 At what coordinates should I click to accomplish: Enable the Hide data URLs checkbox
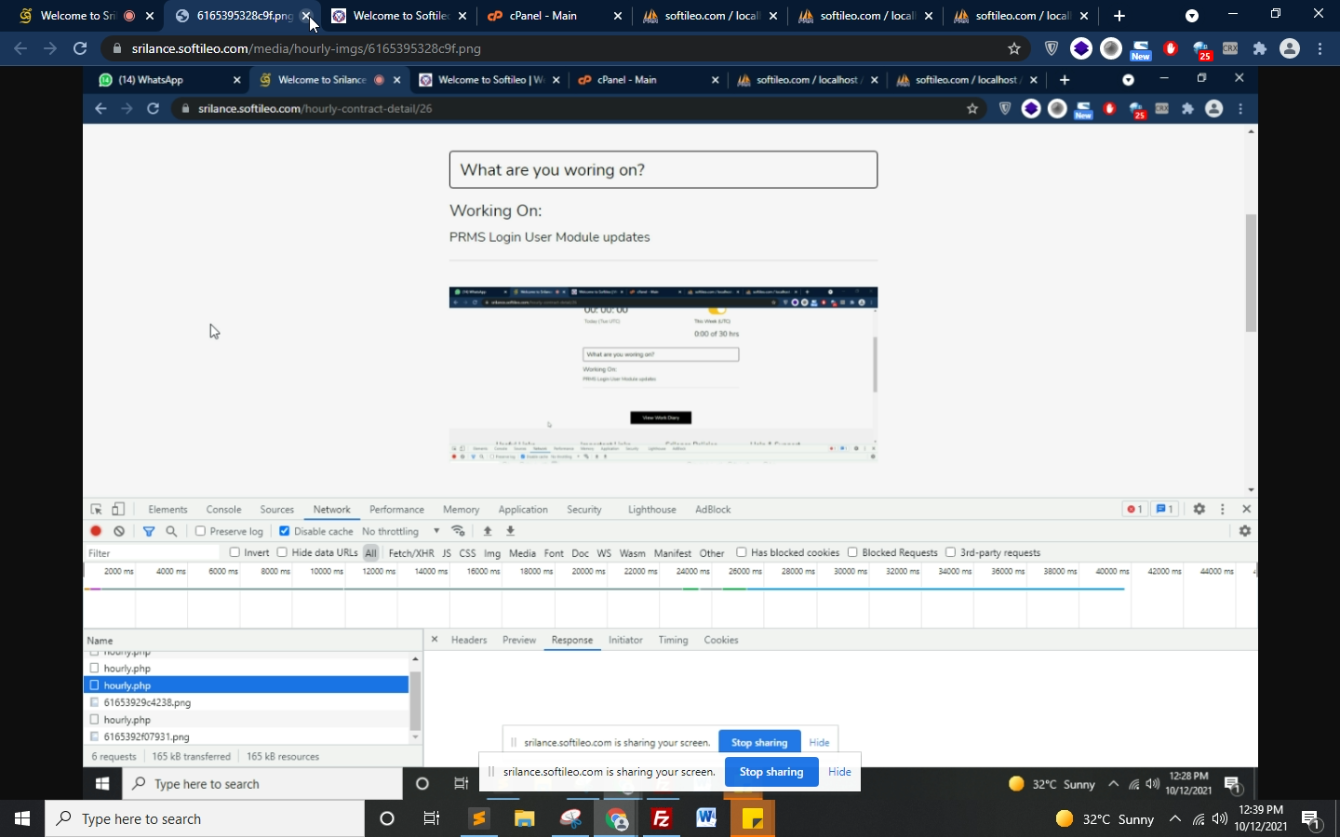click(x=282, y=552)
